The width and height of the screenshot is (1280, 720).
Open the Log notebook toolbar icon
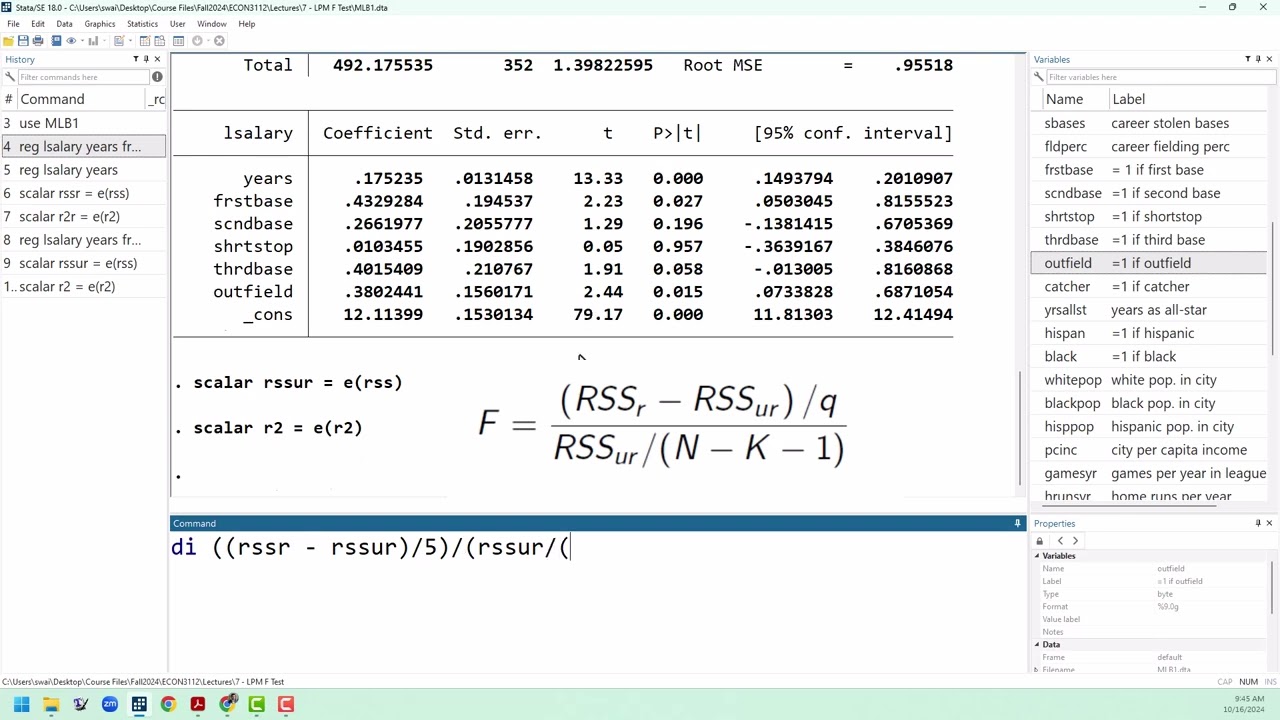56,41
